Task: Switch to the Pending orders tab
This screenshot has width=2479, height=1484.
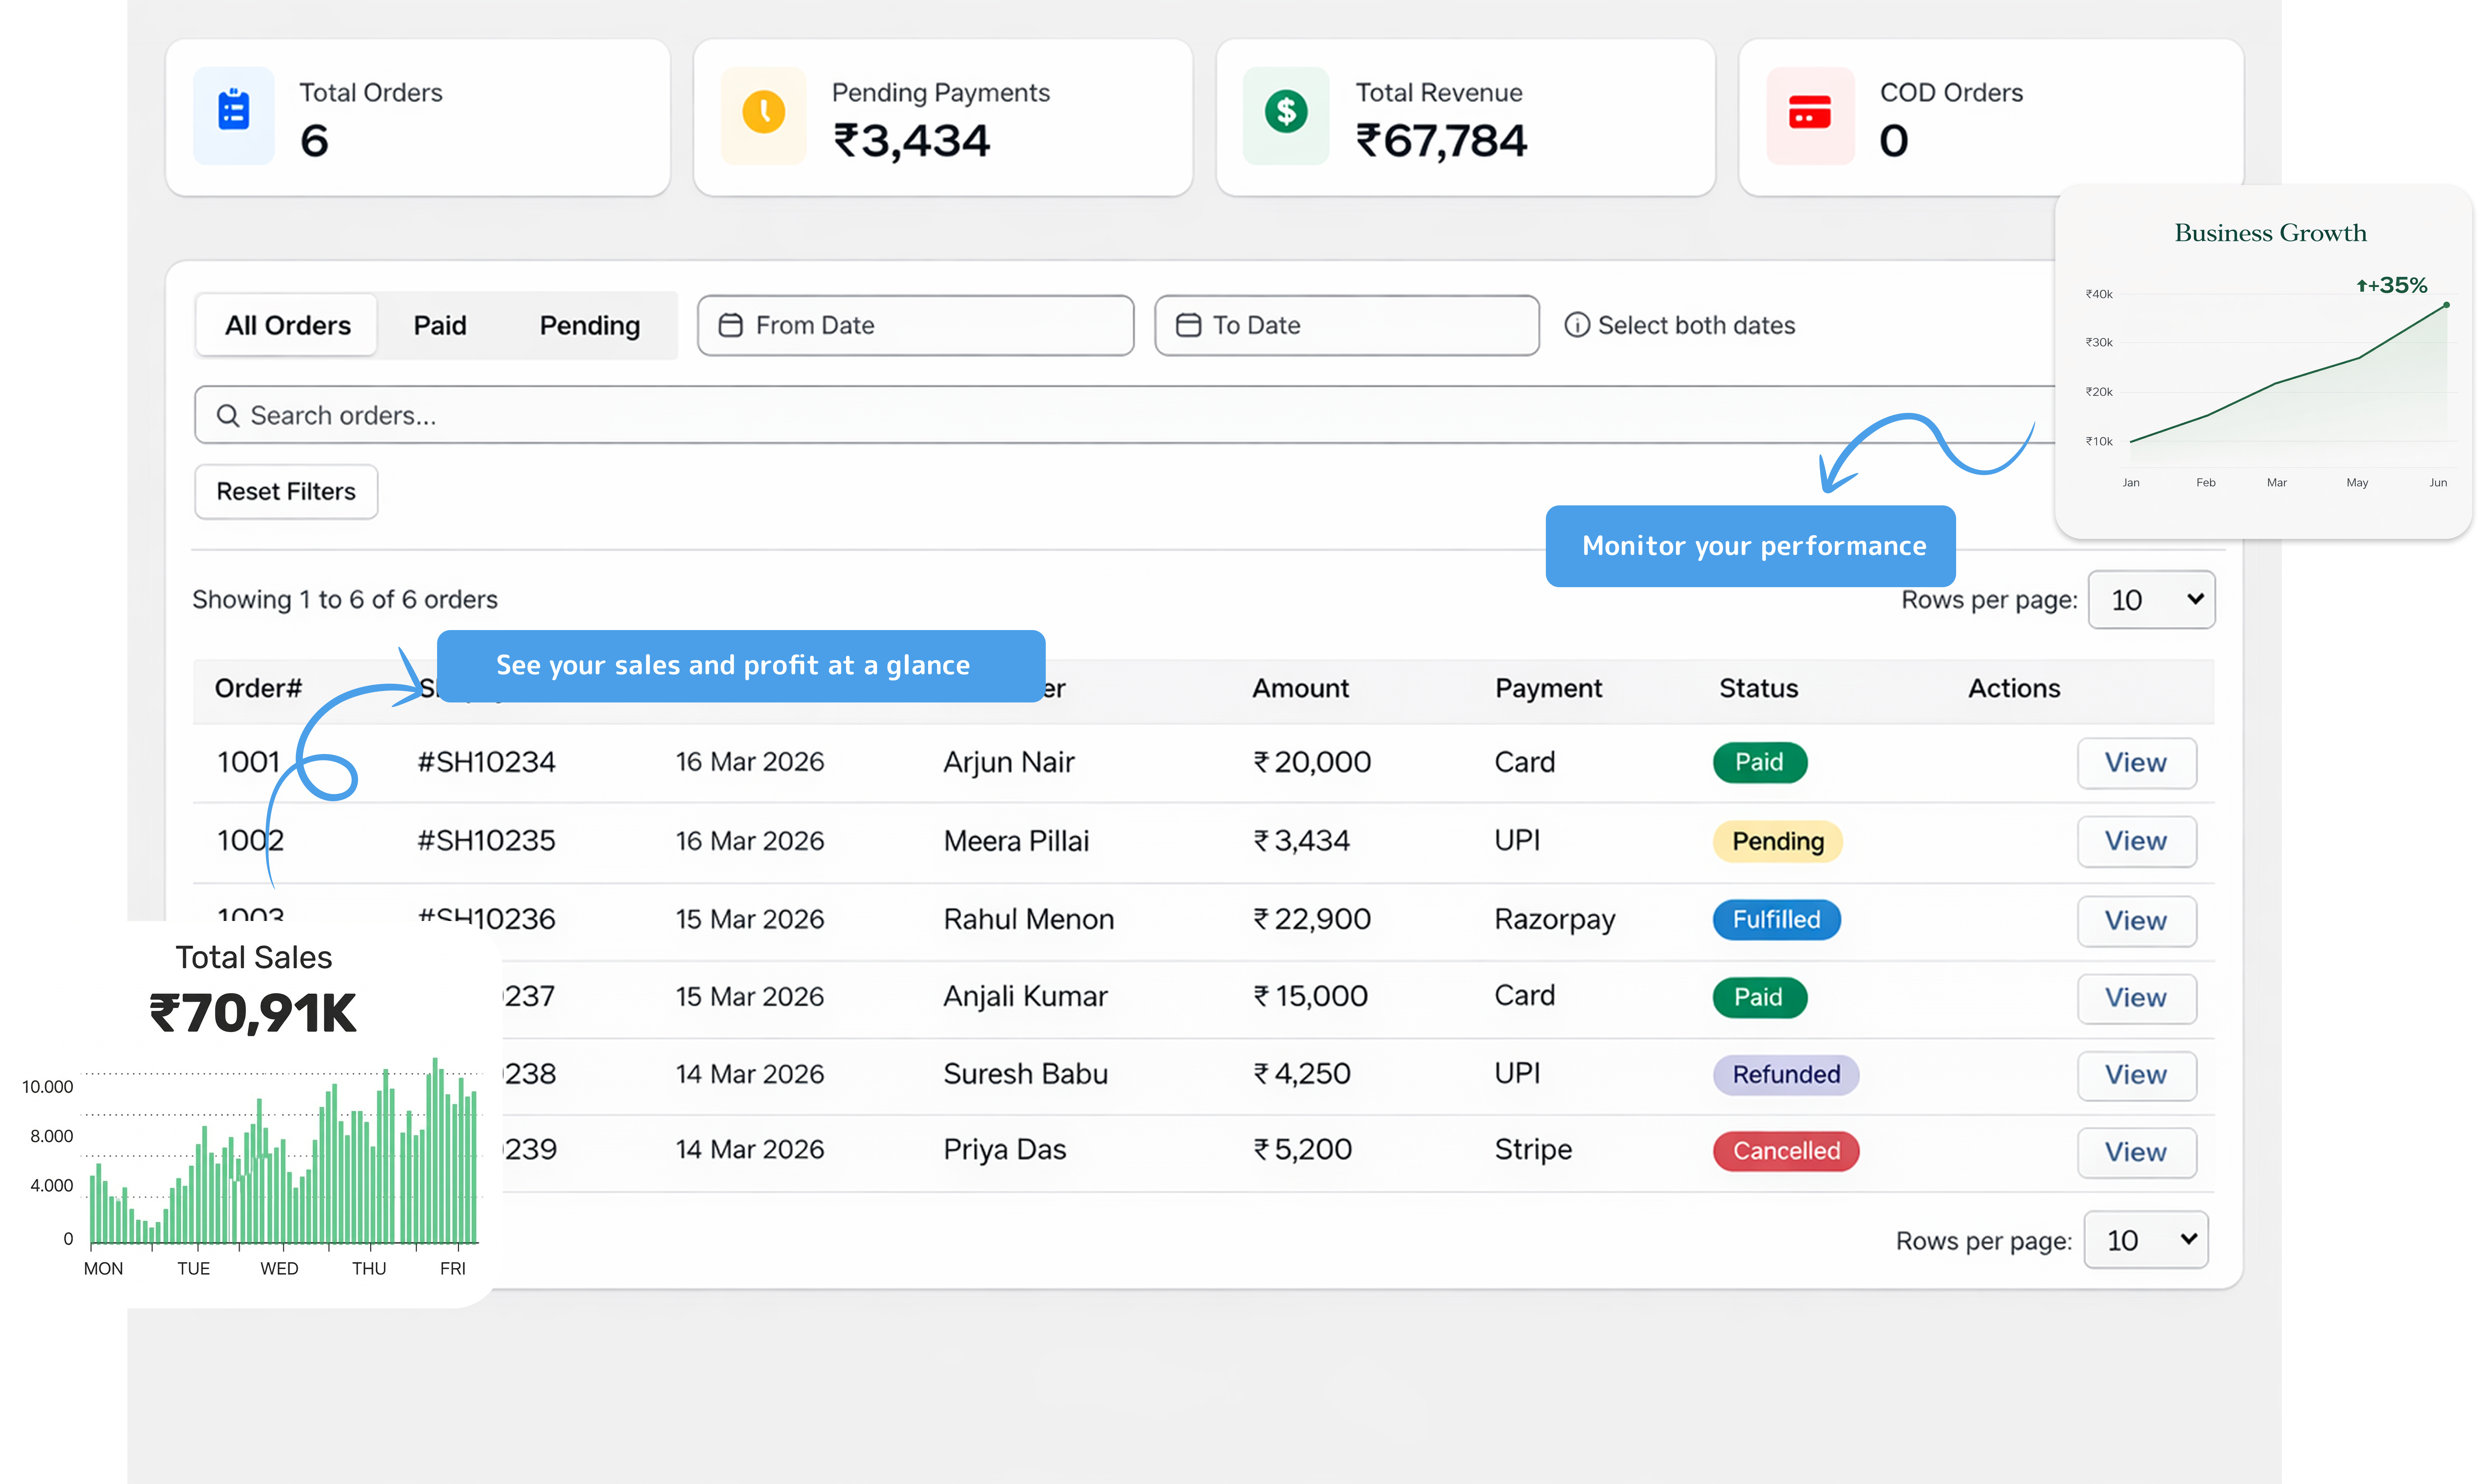Action: coord(589,324)
